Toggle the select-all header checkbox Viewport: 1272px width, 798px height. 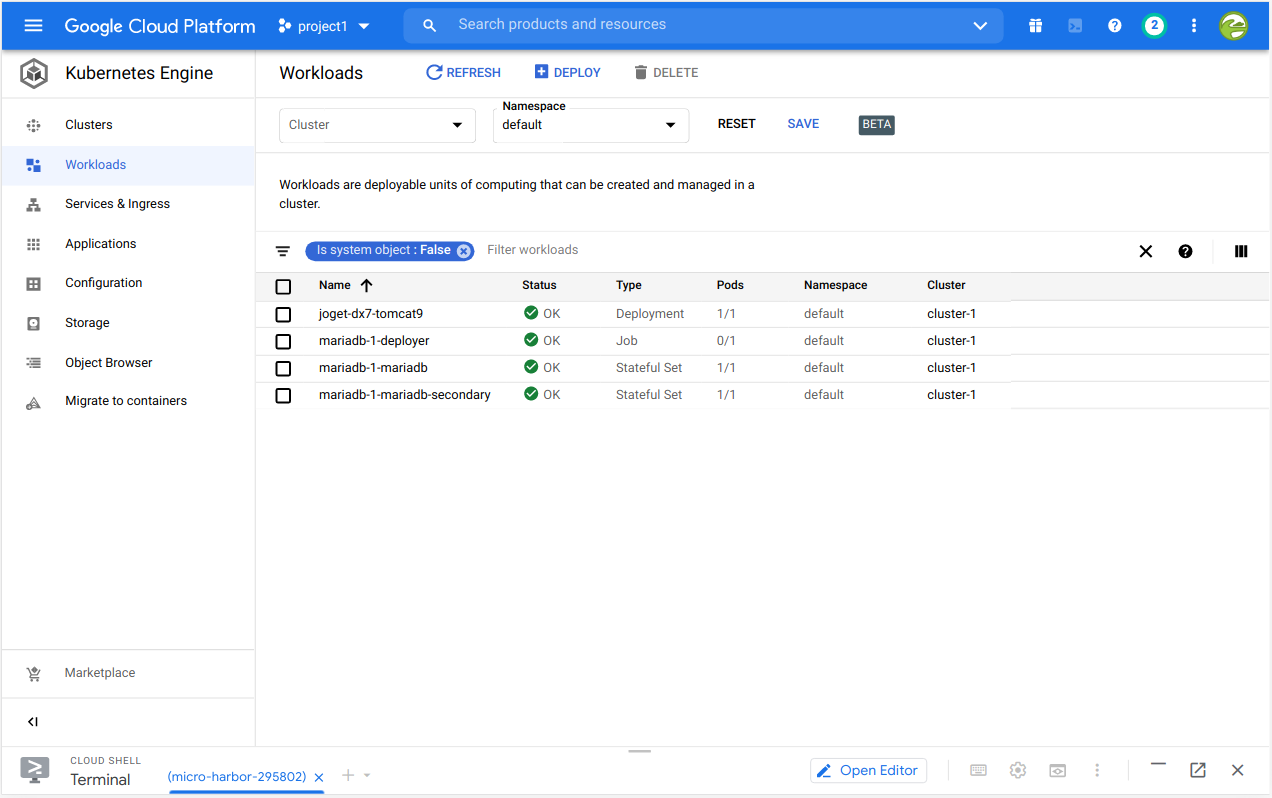(x=283, y=286)
